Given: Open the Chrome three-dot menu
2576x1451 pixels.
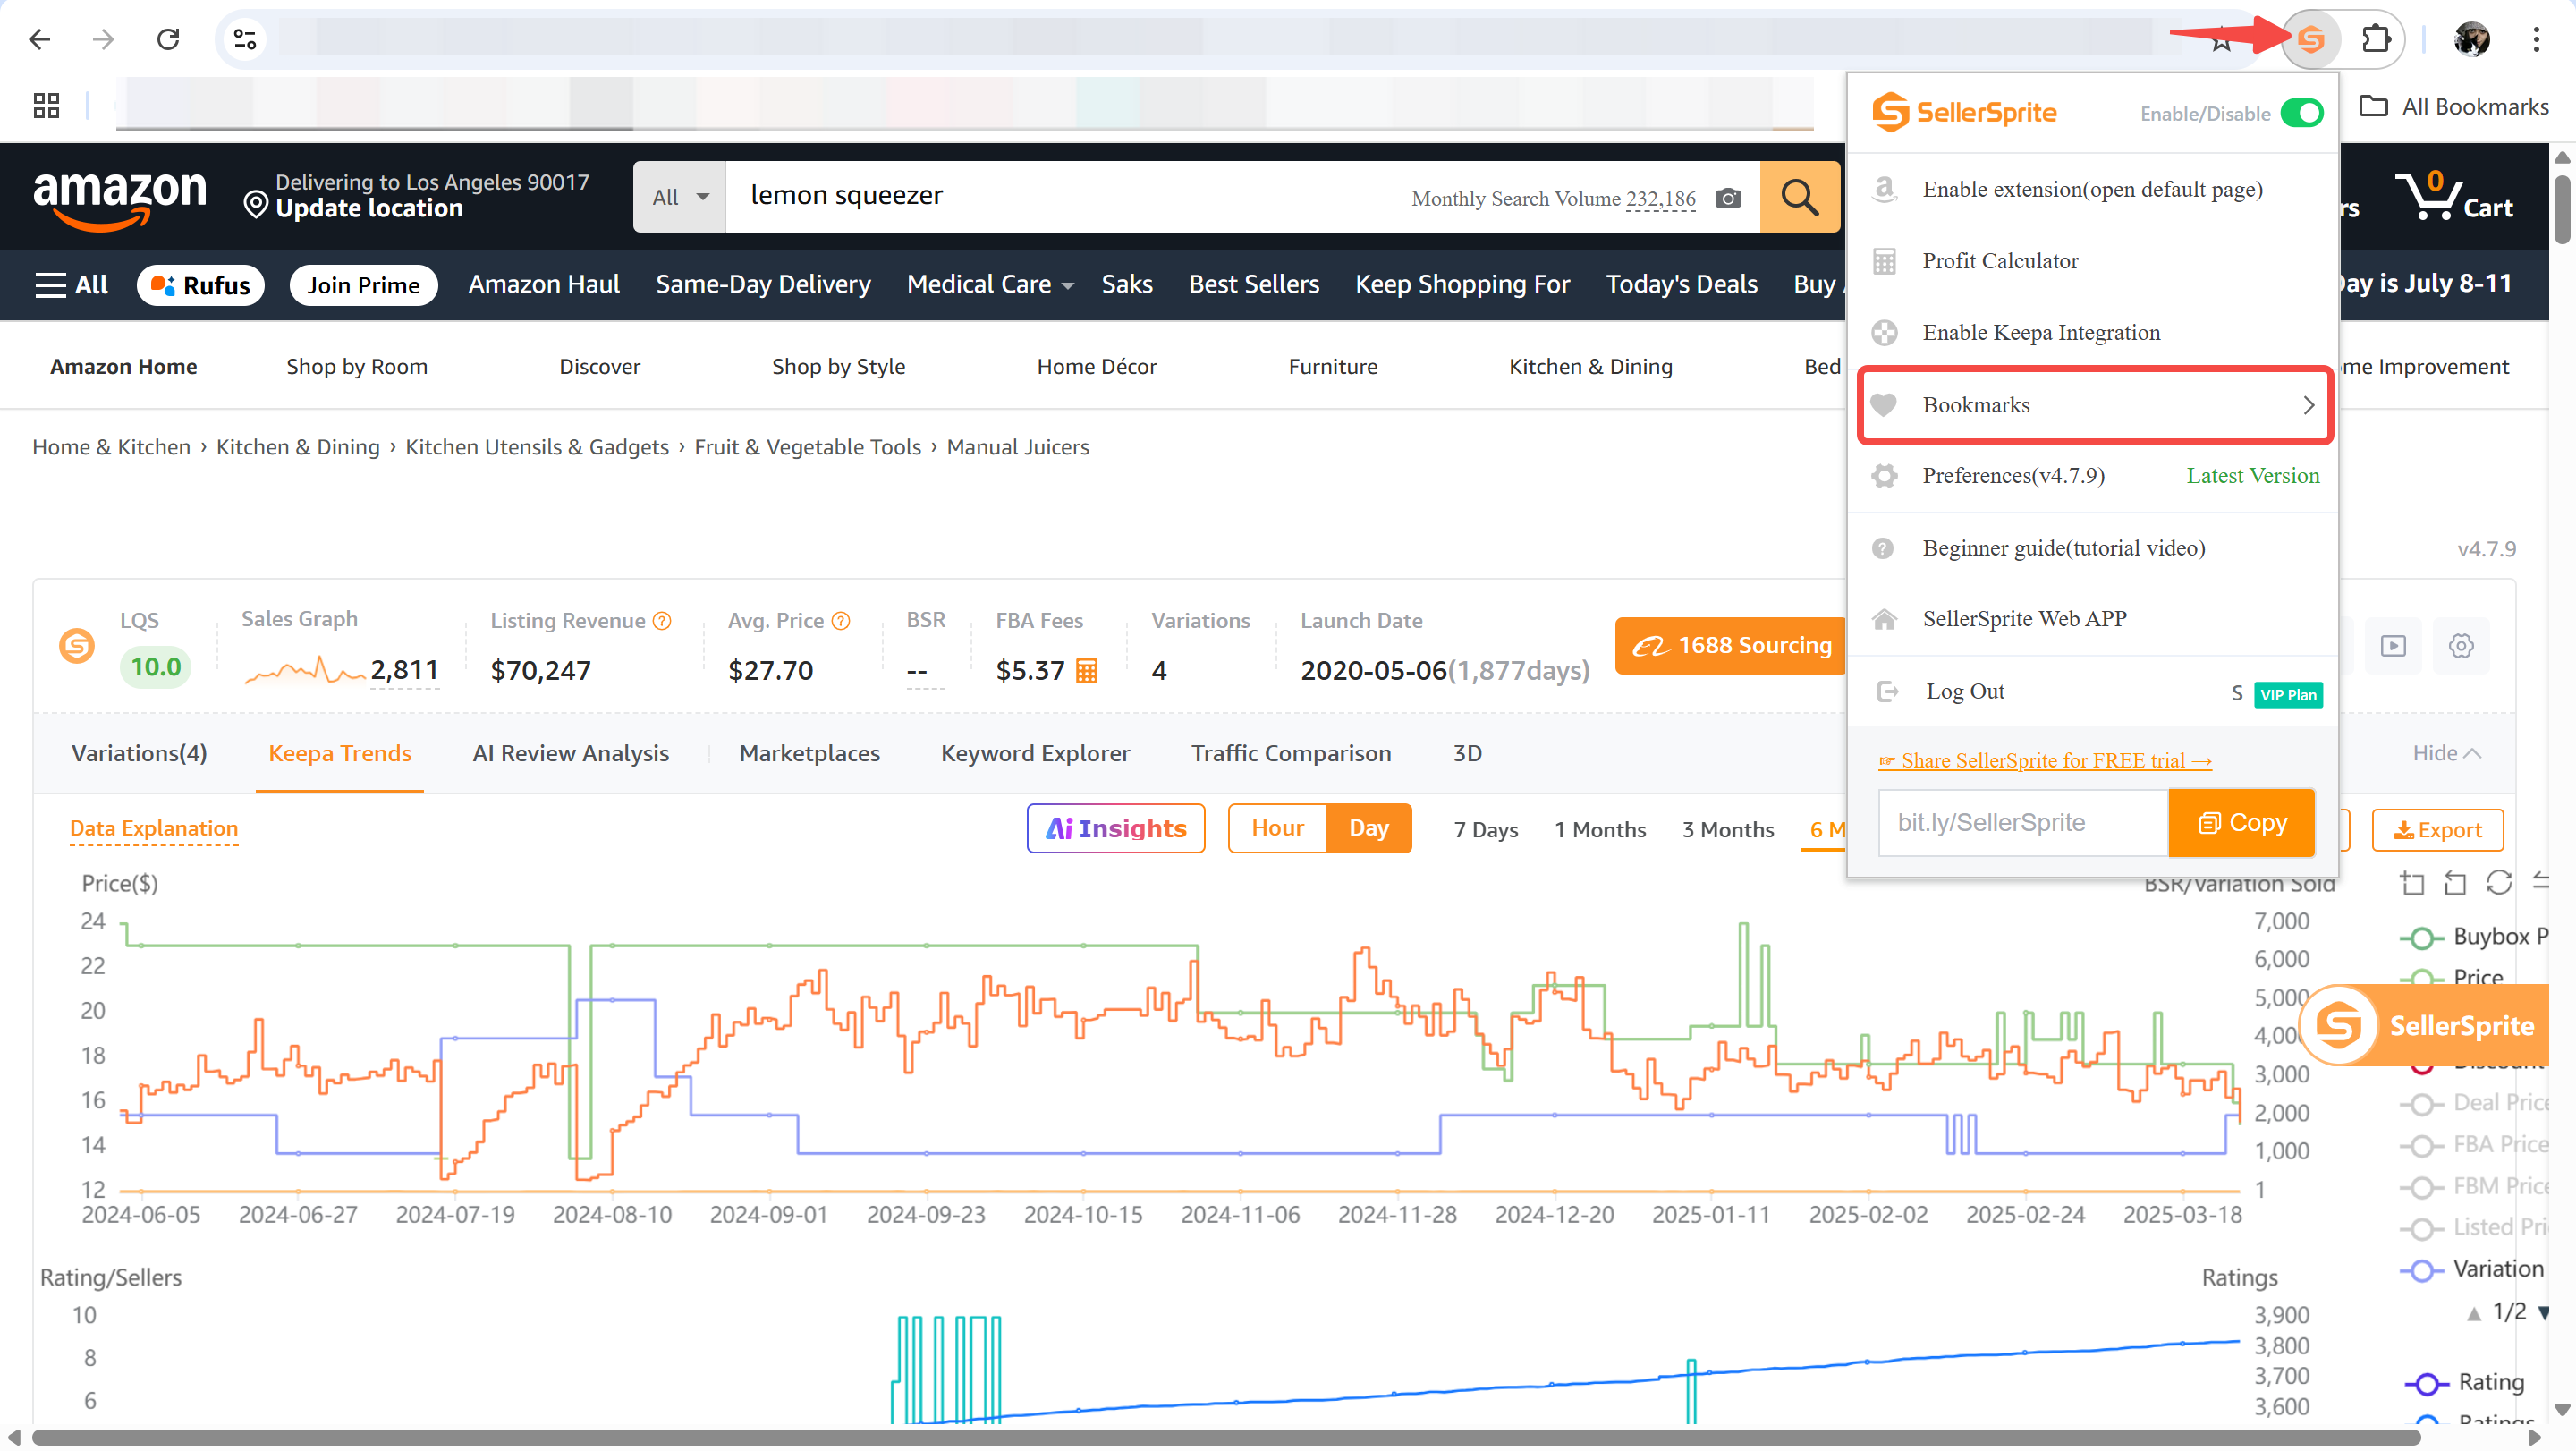Looking at the screenshot, I should point(2536,40).
